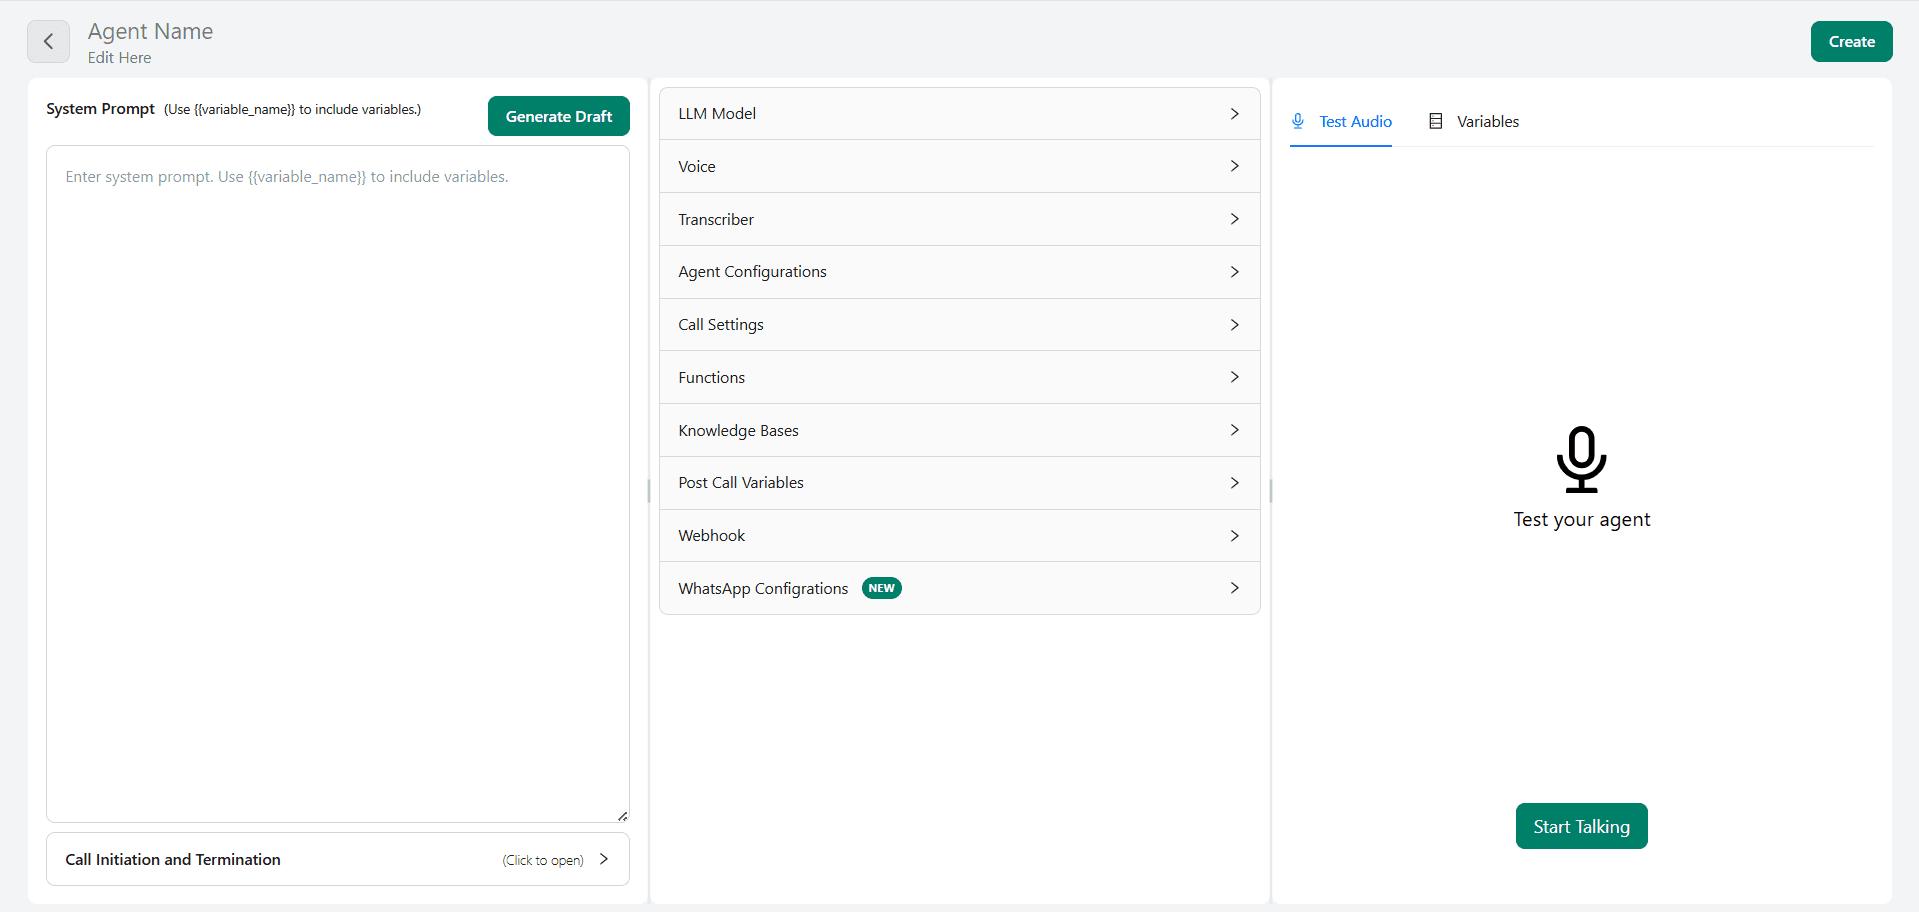Click the resize handle of the prompt textarea
1919x912 pixels.
(x=622, y=816)
